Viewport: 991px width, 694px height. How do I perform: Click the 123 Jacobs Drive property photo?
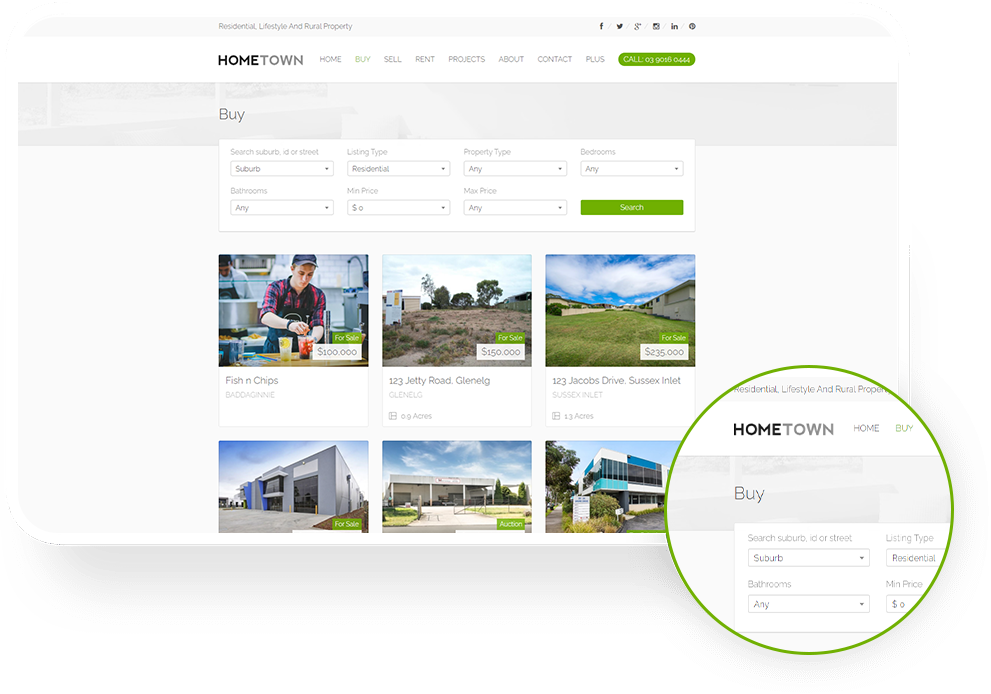tap(620, 310)
